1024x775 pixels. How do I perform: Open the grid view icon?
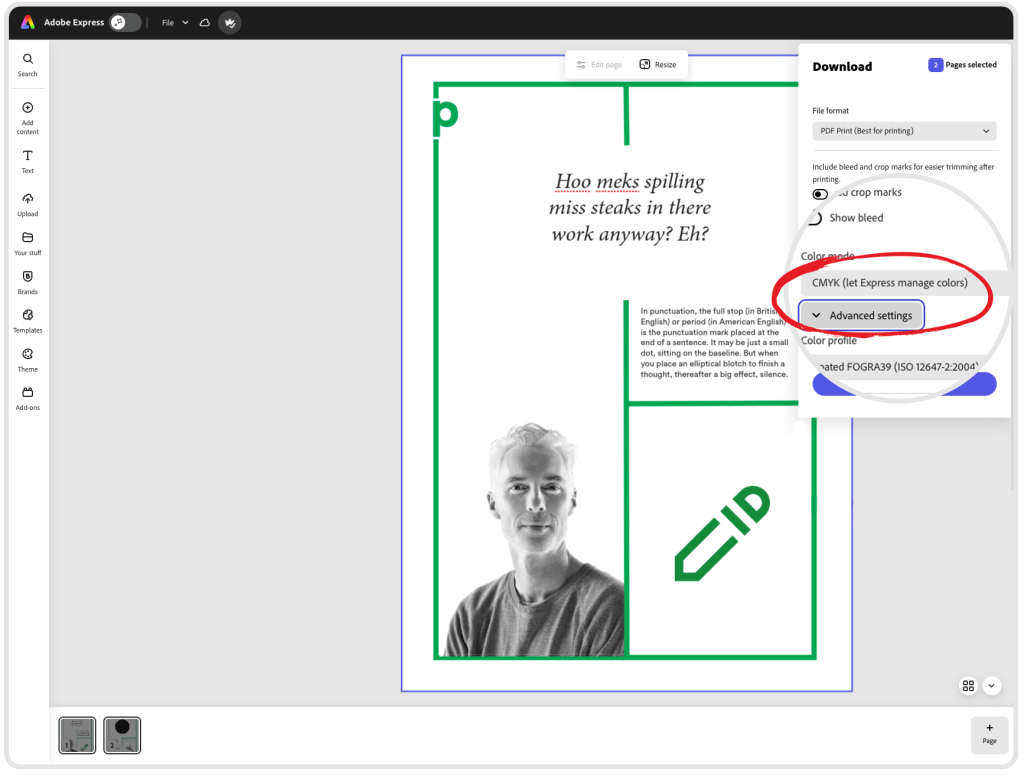(x=968, y=686)
